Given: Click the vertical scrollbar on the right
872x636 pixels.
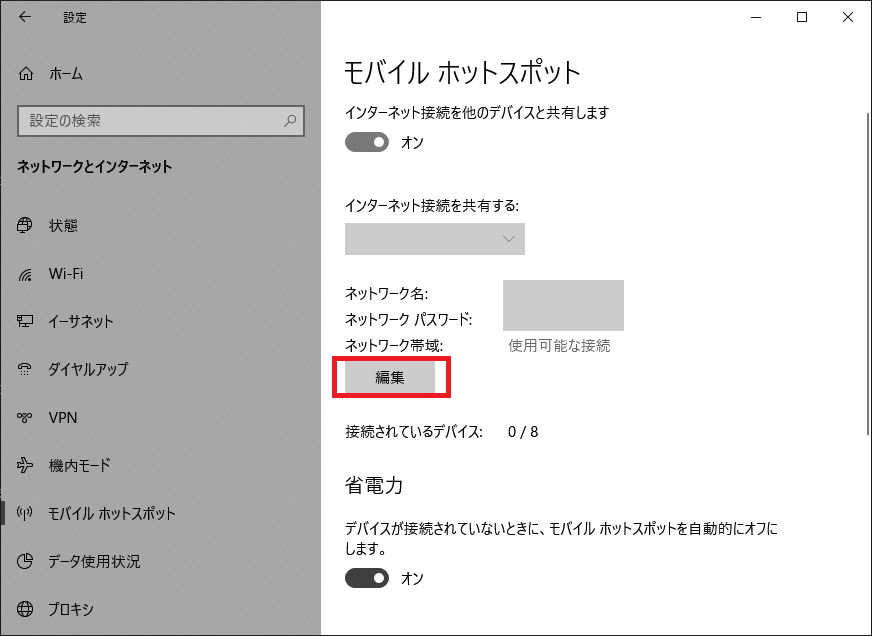Looking at the screenshot, I should coord(866,270).
